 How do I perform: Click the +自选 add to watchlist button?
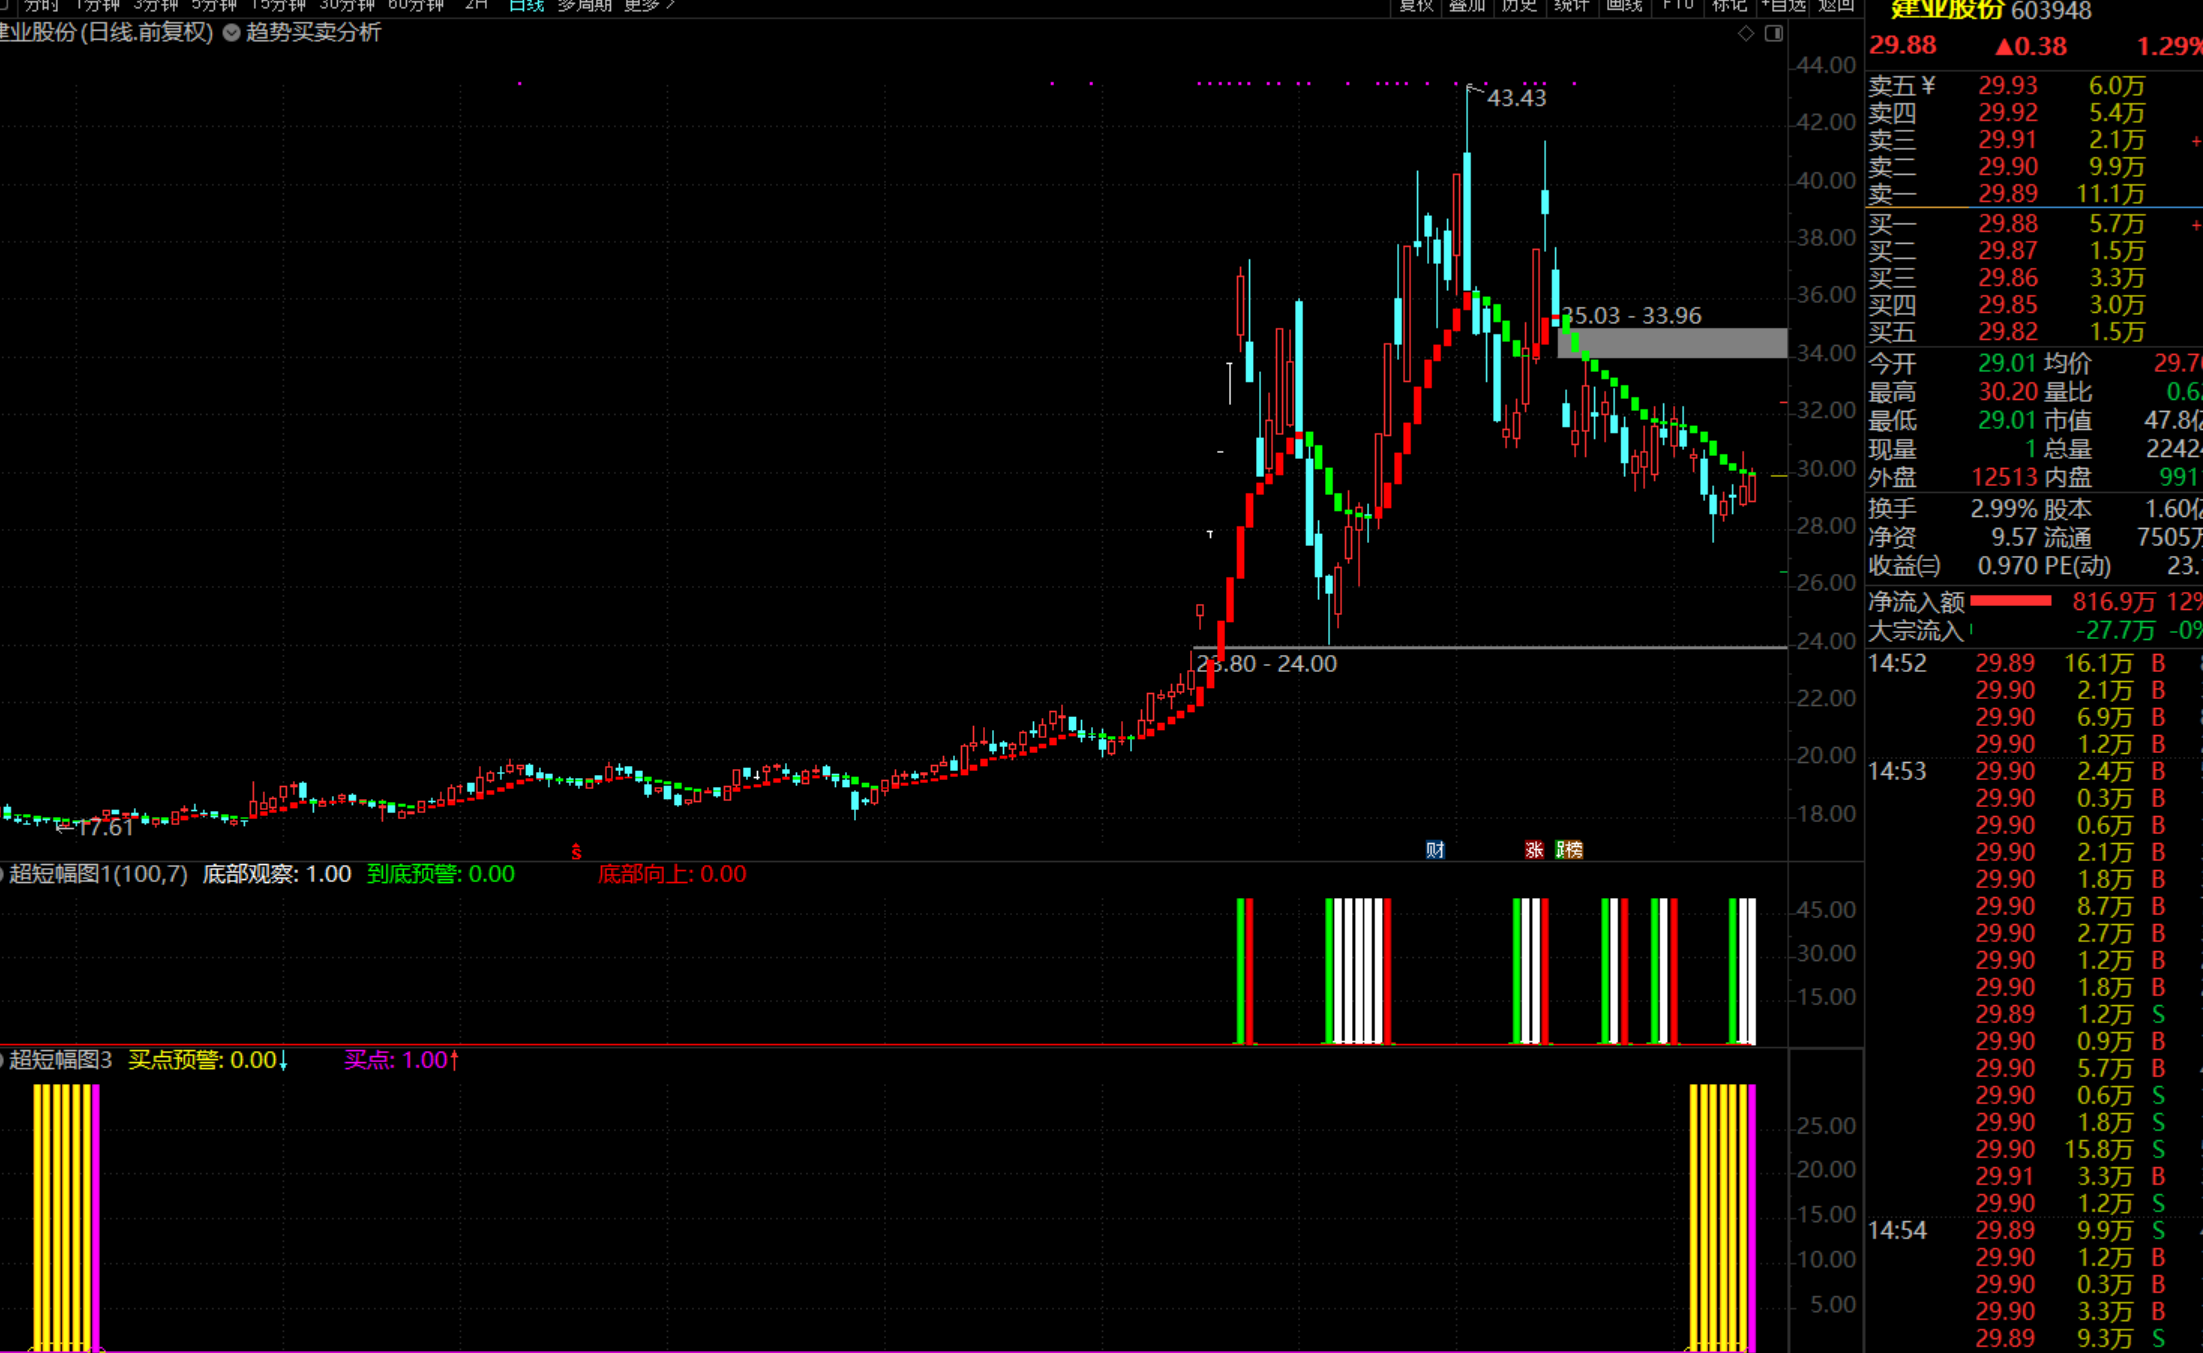[x=1783, y=5]
